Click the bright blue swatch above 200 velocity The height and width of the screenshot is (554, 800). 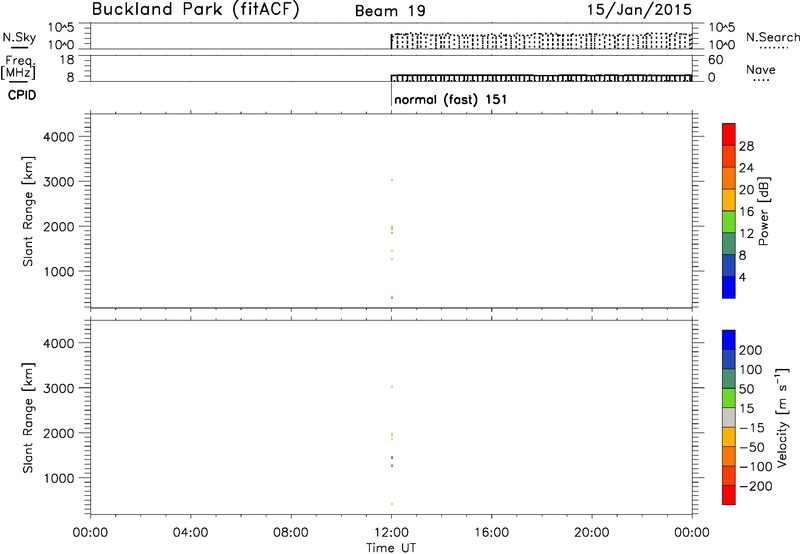tap(729, 340)
